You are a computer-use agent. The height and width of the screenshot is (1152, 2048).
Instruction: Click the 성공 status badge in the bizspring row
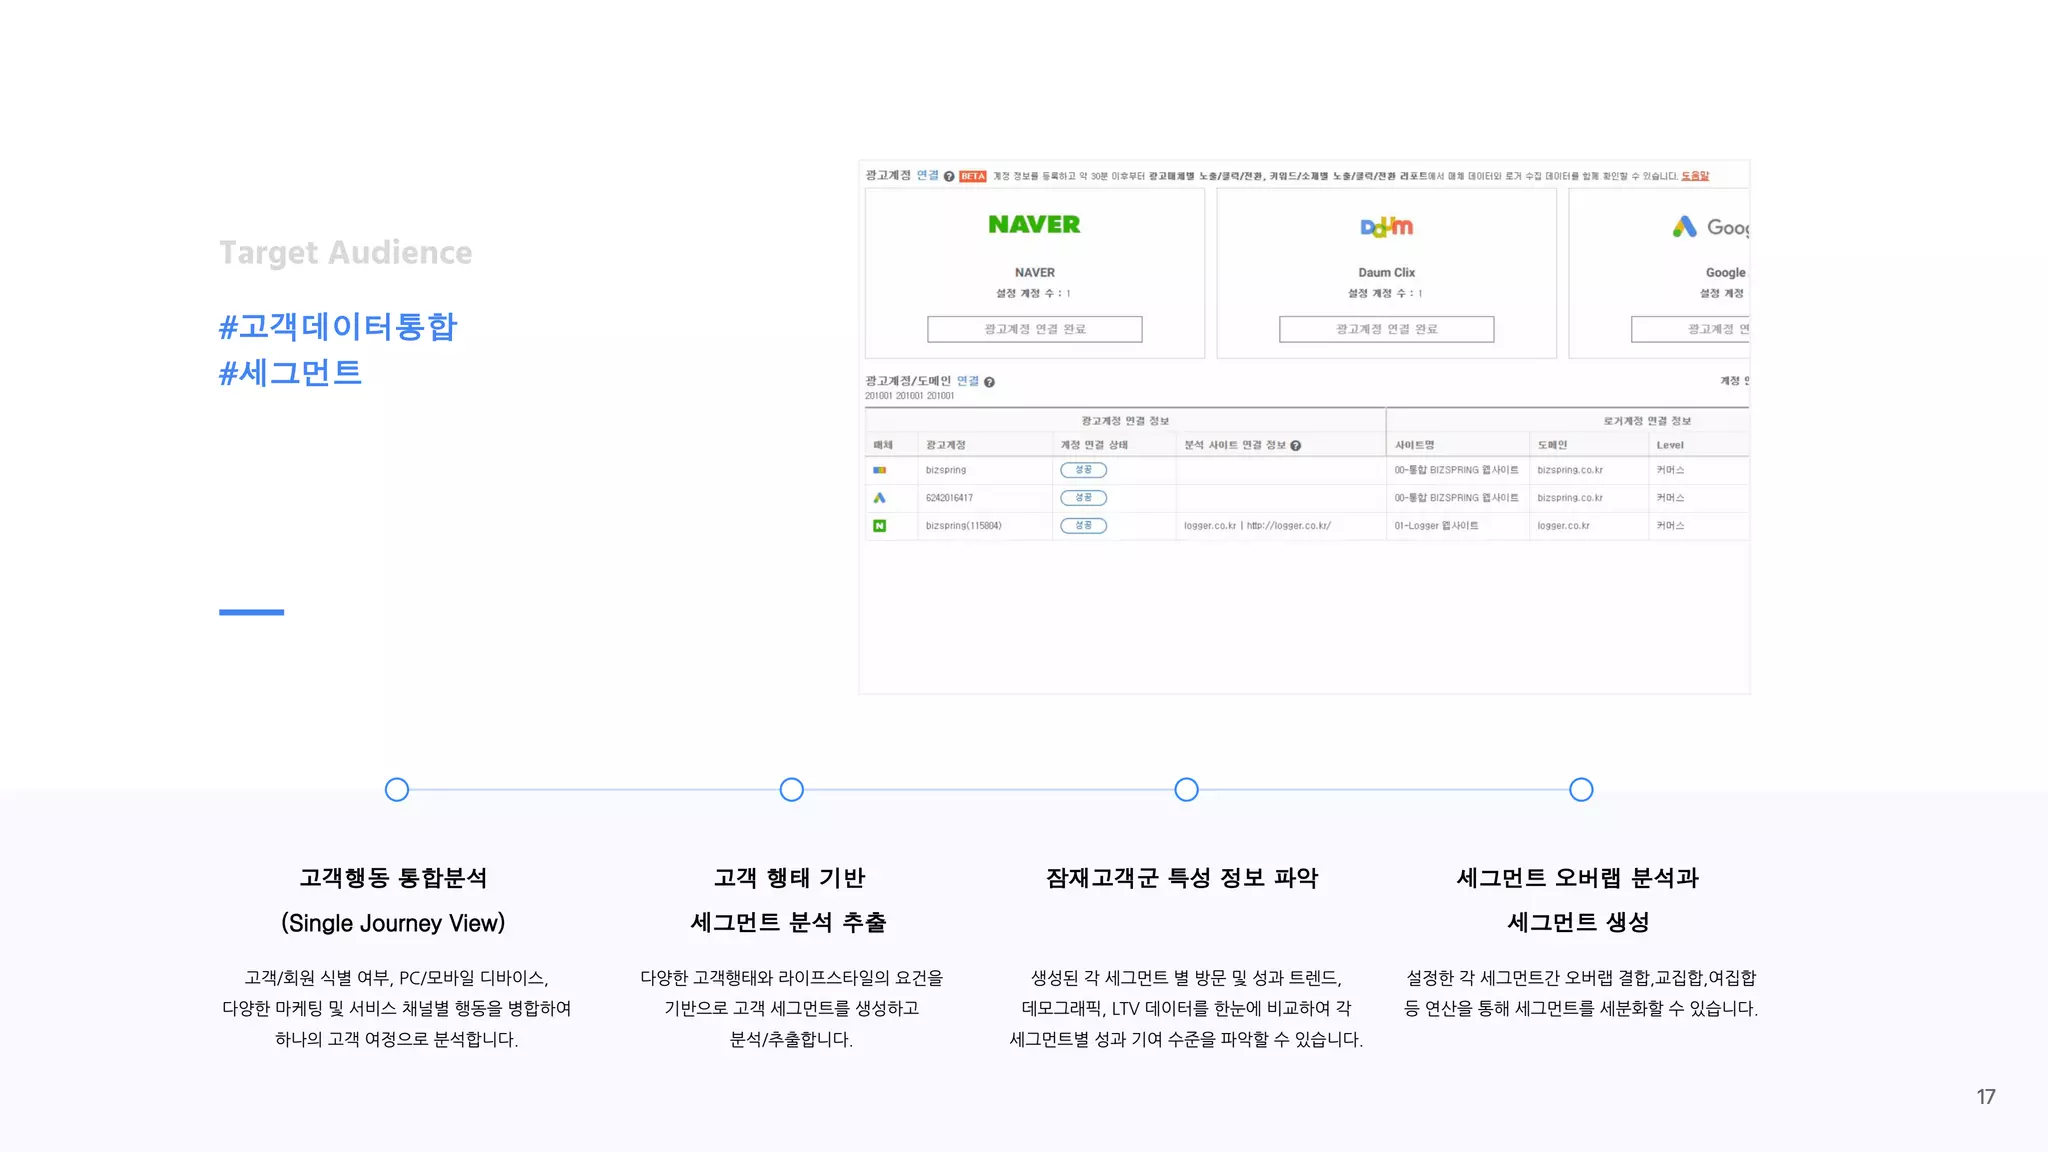(x=1084, y=470)
